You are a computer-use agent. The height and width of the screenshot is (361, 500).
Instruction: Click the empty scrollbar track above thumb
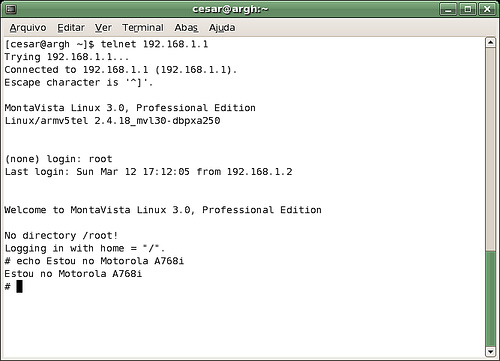click(490, 149)
